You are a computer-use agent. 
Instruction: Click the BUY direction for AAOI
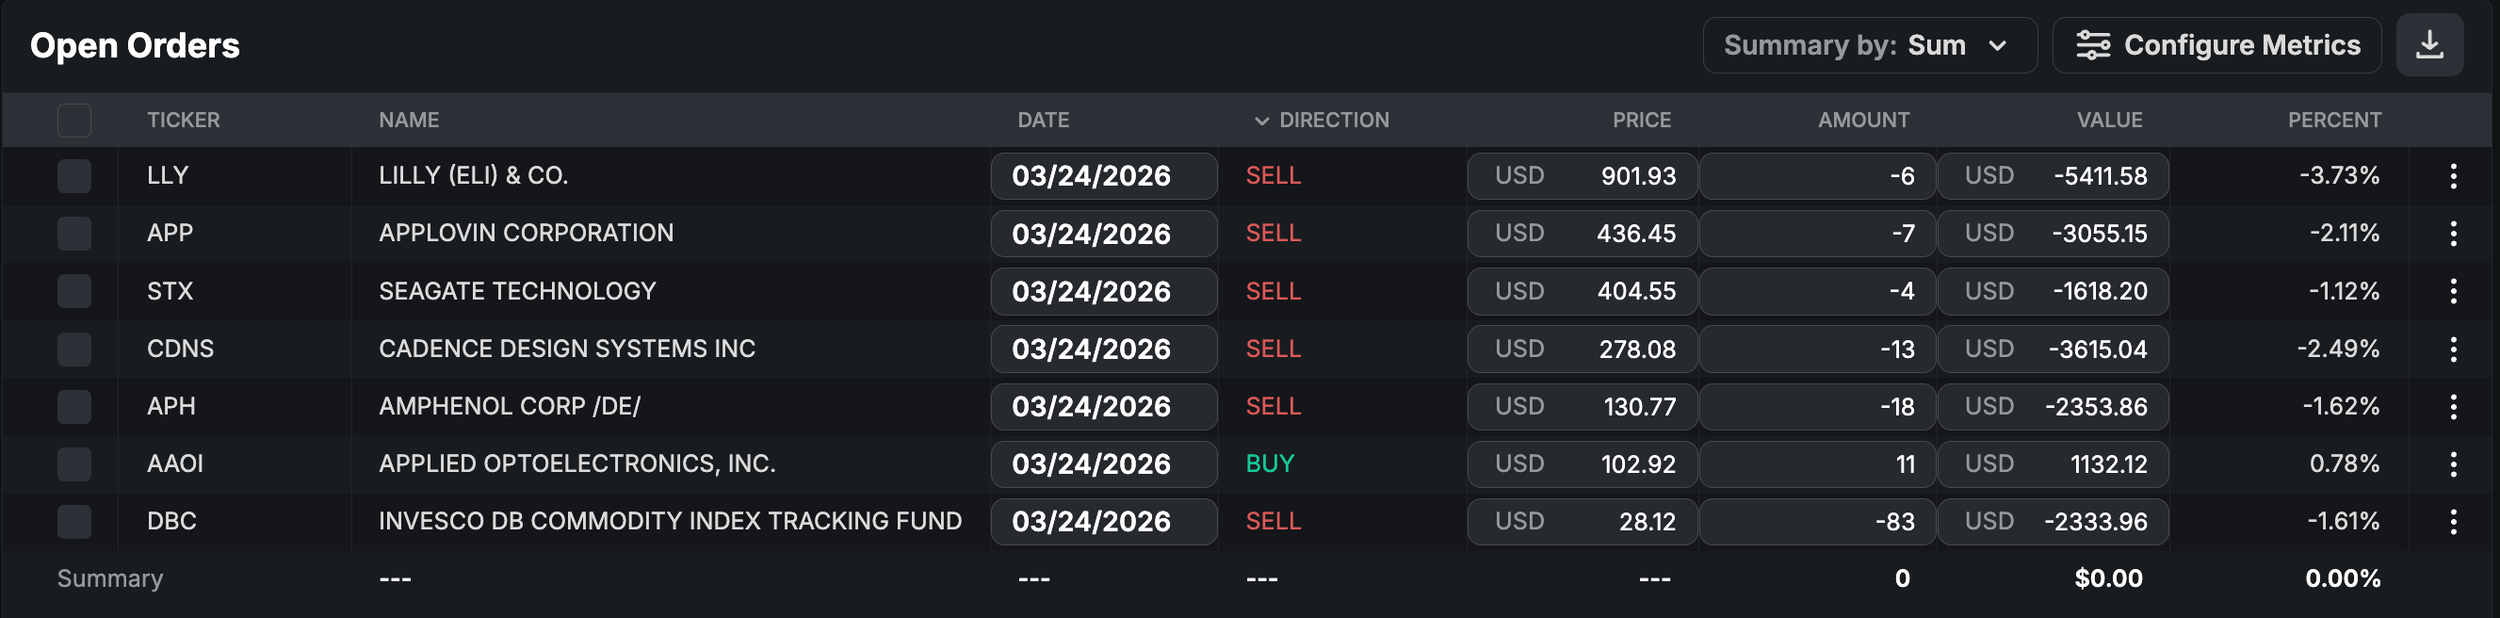coord(1270,464)
